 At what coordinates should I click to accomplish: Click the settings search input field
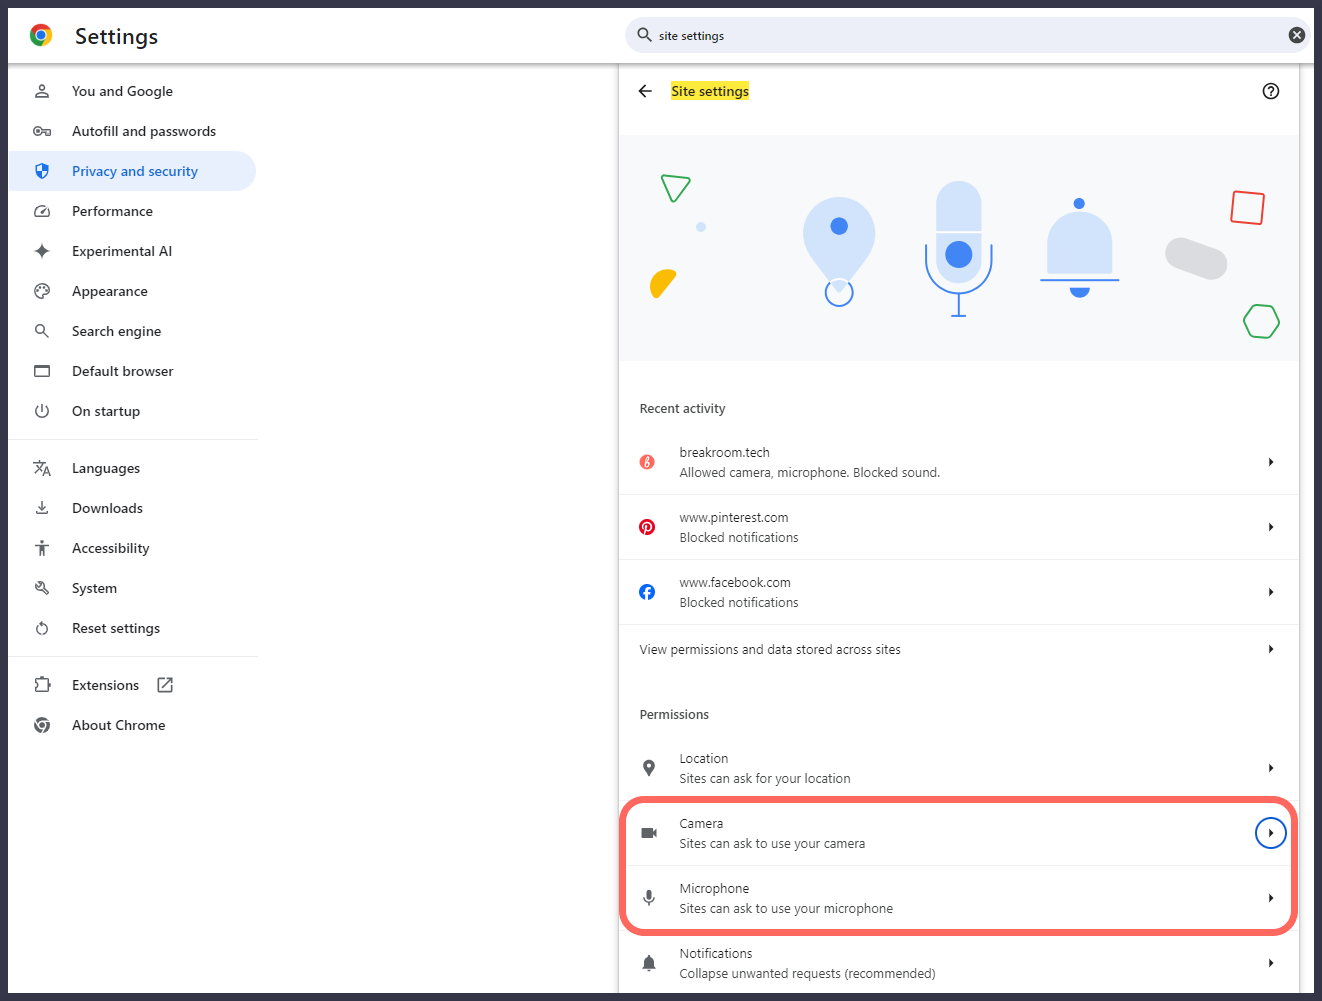(x=960, y=35)
